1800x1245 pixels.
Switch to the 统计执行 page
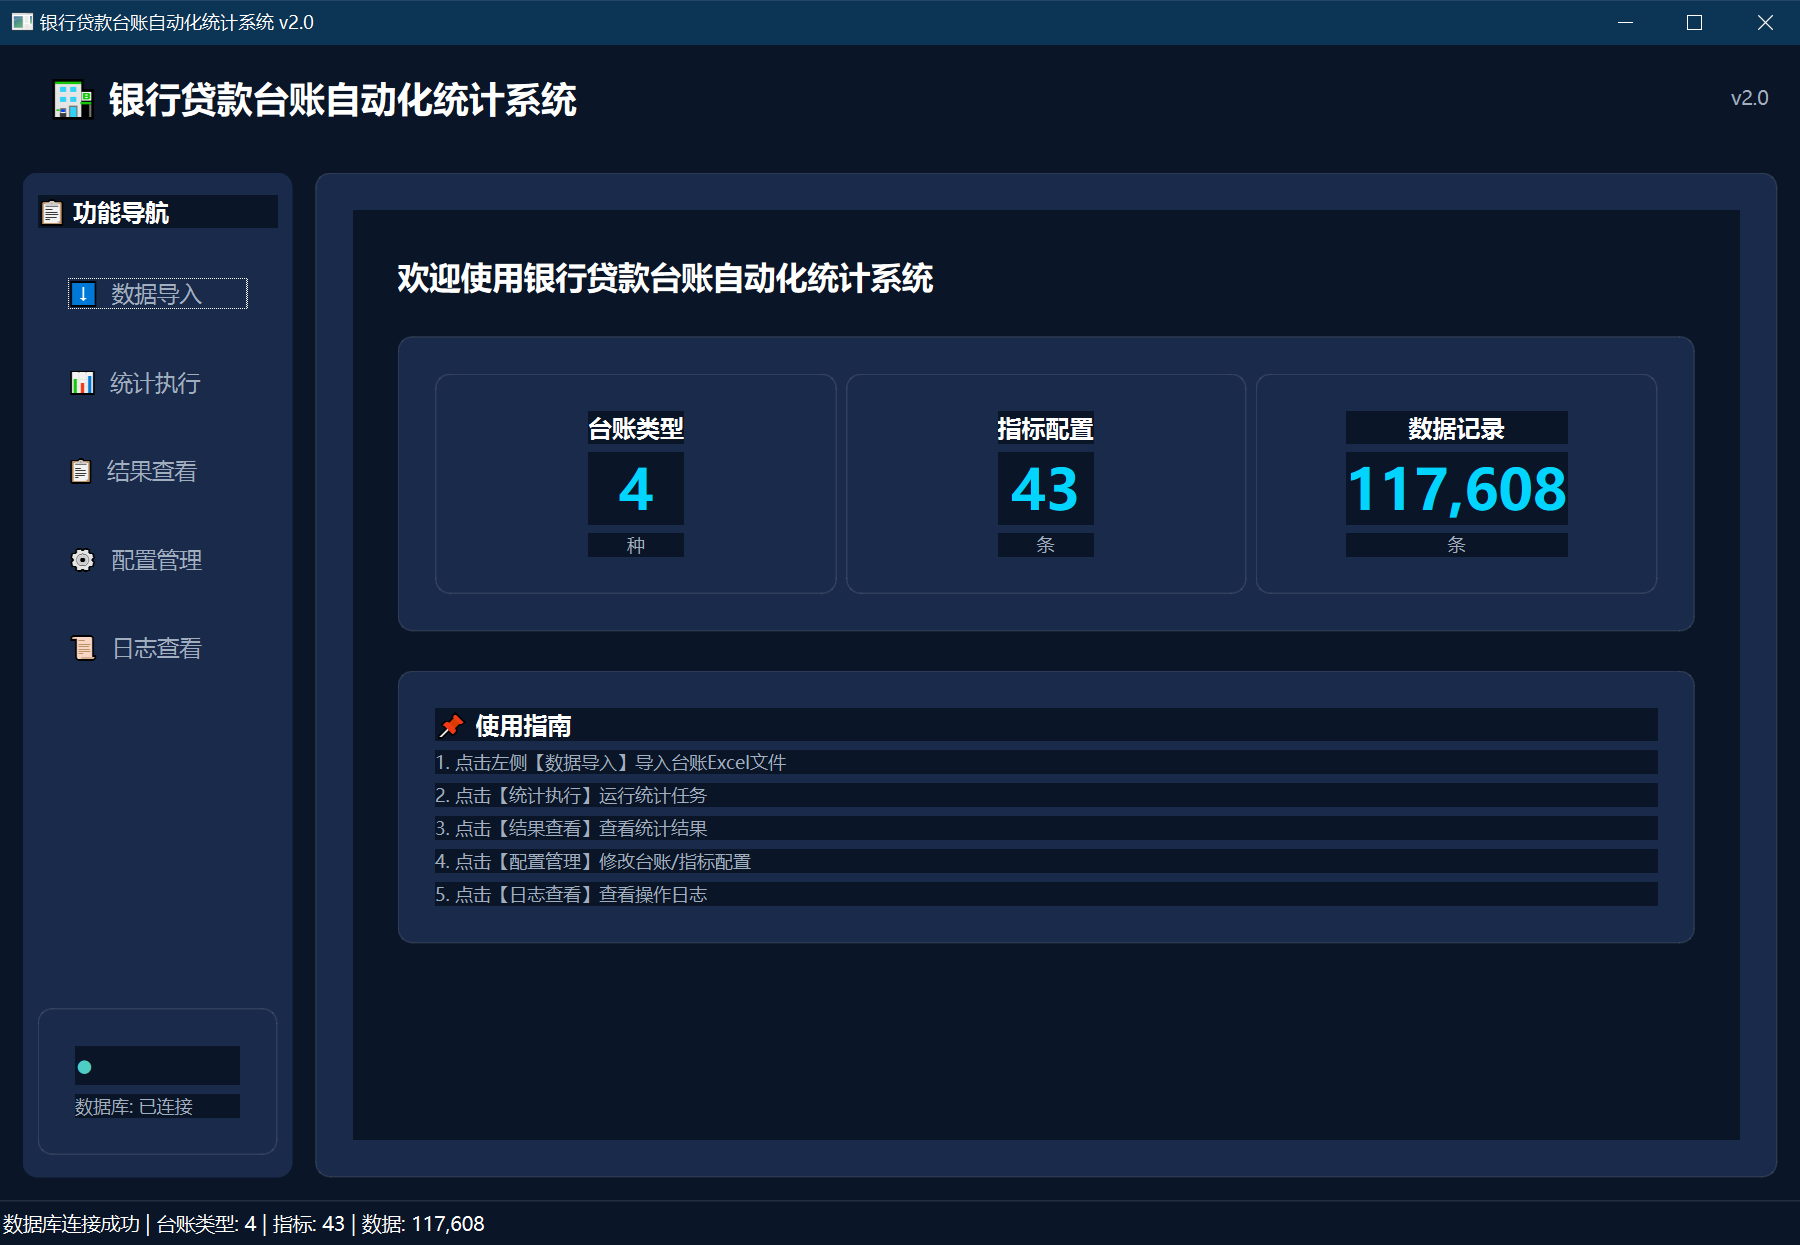[155, 383]
